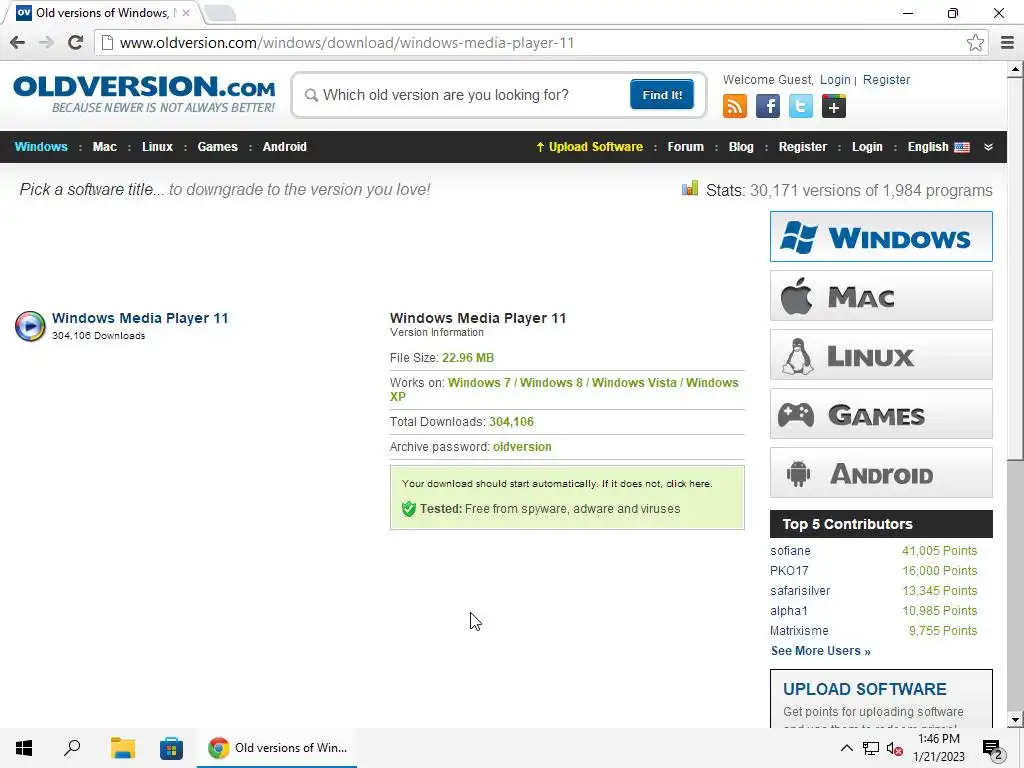This screenshot has width=1024, height=768.
Task: Open contributor safarisilver's profile
Action: click(x=800, y=591)
